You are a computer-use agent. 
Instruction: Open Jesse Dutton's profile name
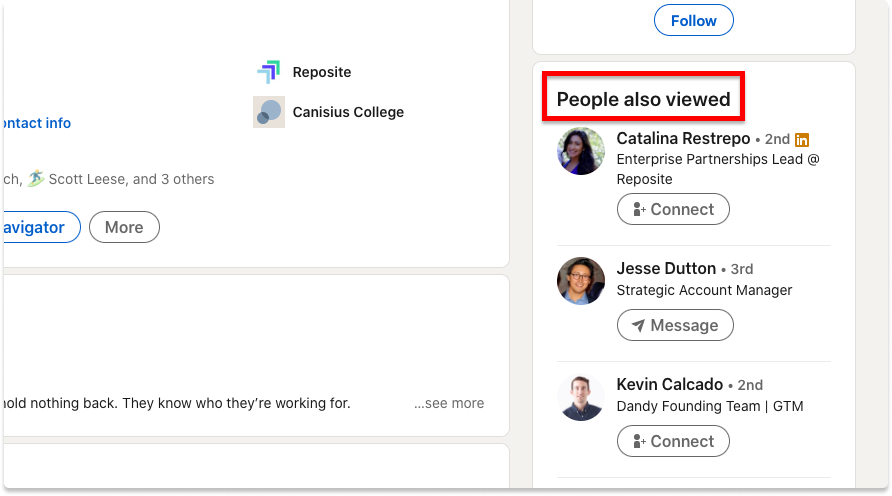(666, 268)
